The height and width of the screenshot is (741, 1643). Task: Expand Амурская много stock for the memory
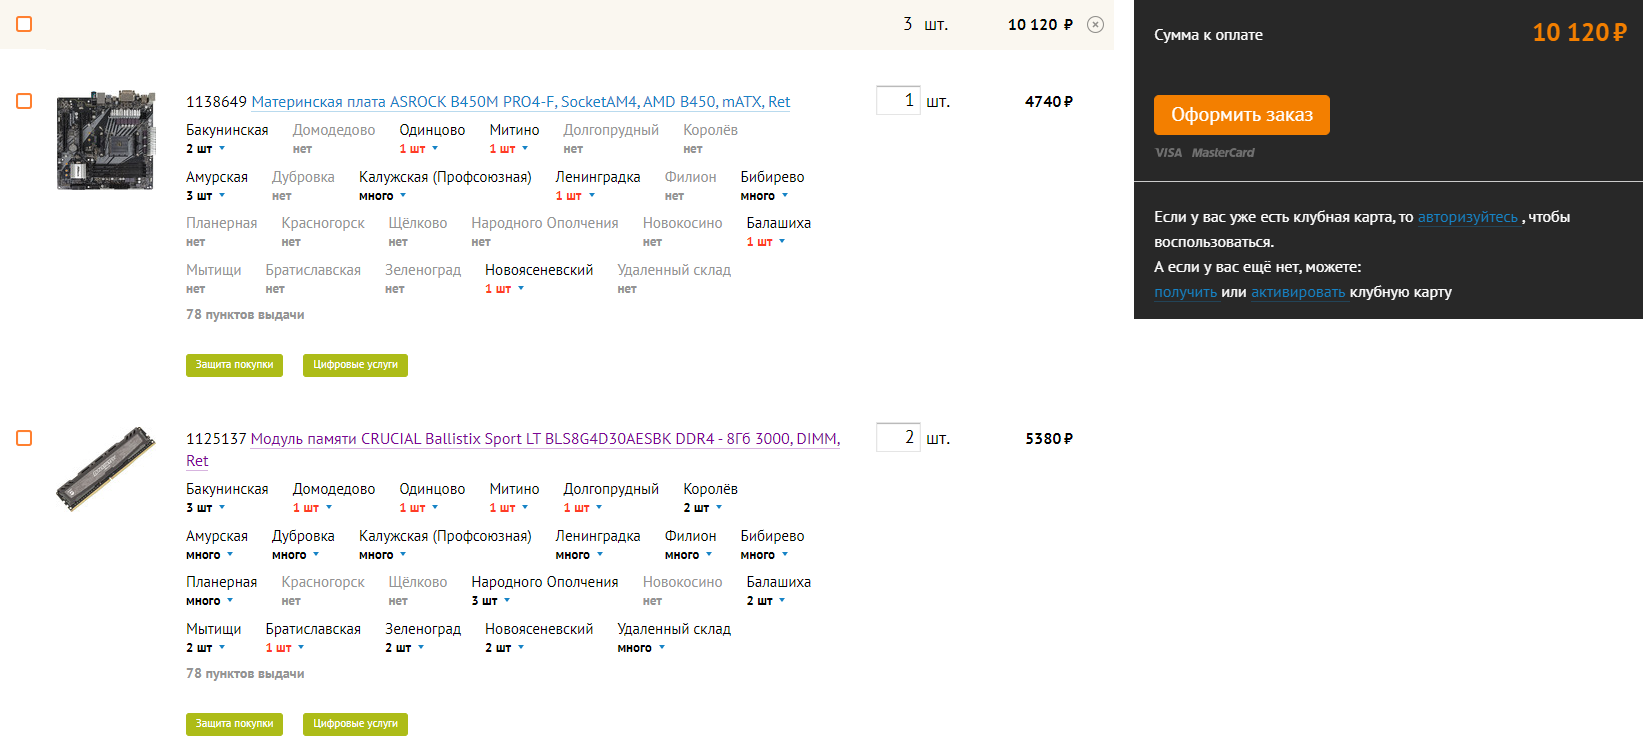click(210, 555)
